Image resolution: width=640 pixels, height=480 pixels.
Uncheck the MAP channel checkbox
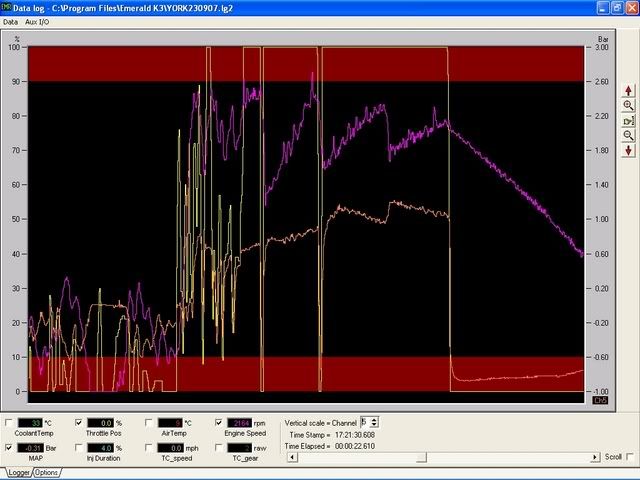tap(10, 448)
